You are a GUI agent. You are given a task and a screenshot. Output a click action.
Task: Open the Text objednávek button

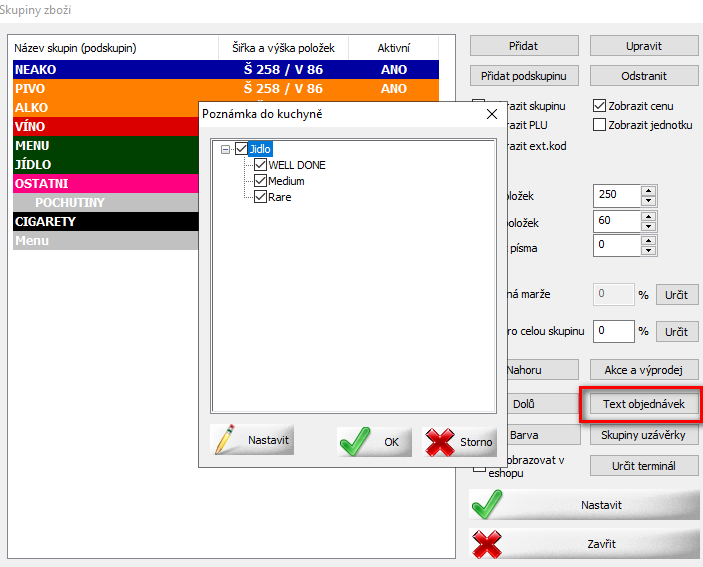tap(643, 404)
